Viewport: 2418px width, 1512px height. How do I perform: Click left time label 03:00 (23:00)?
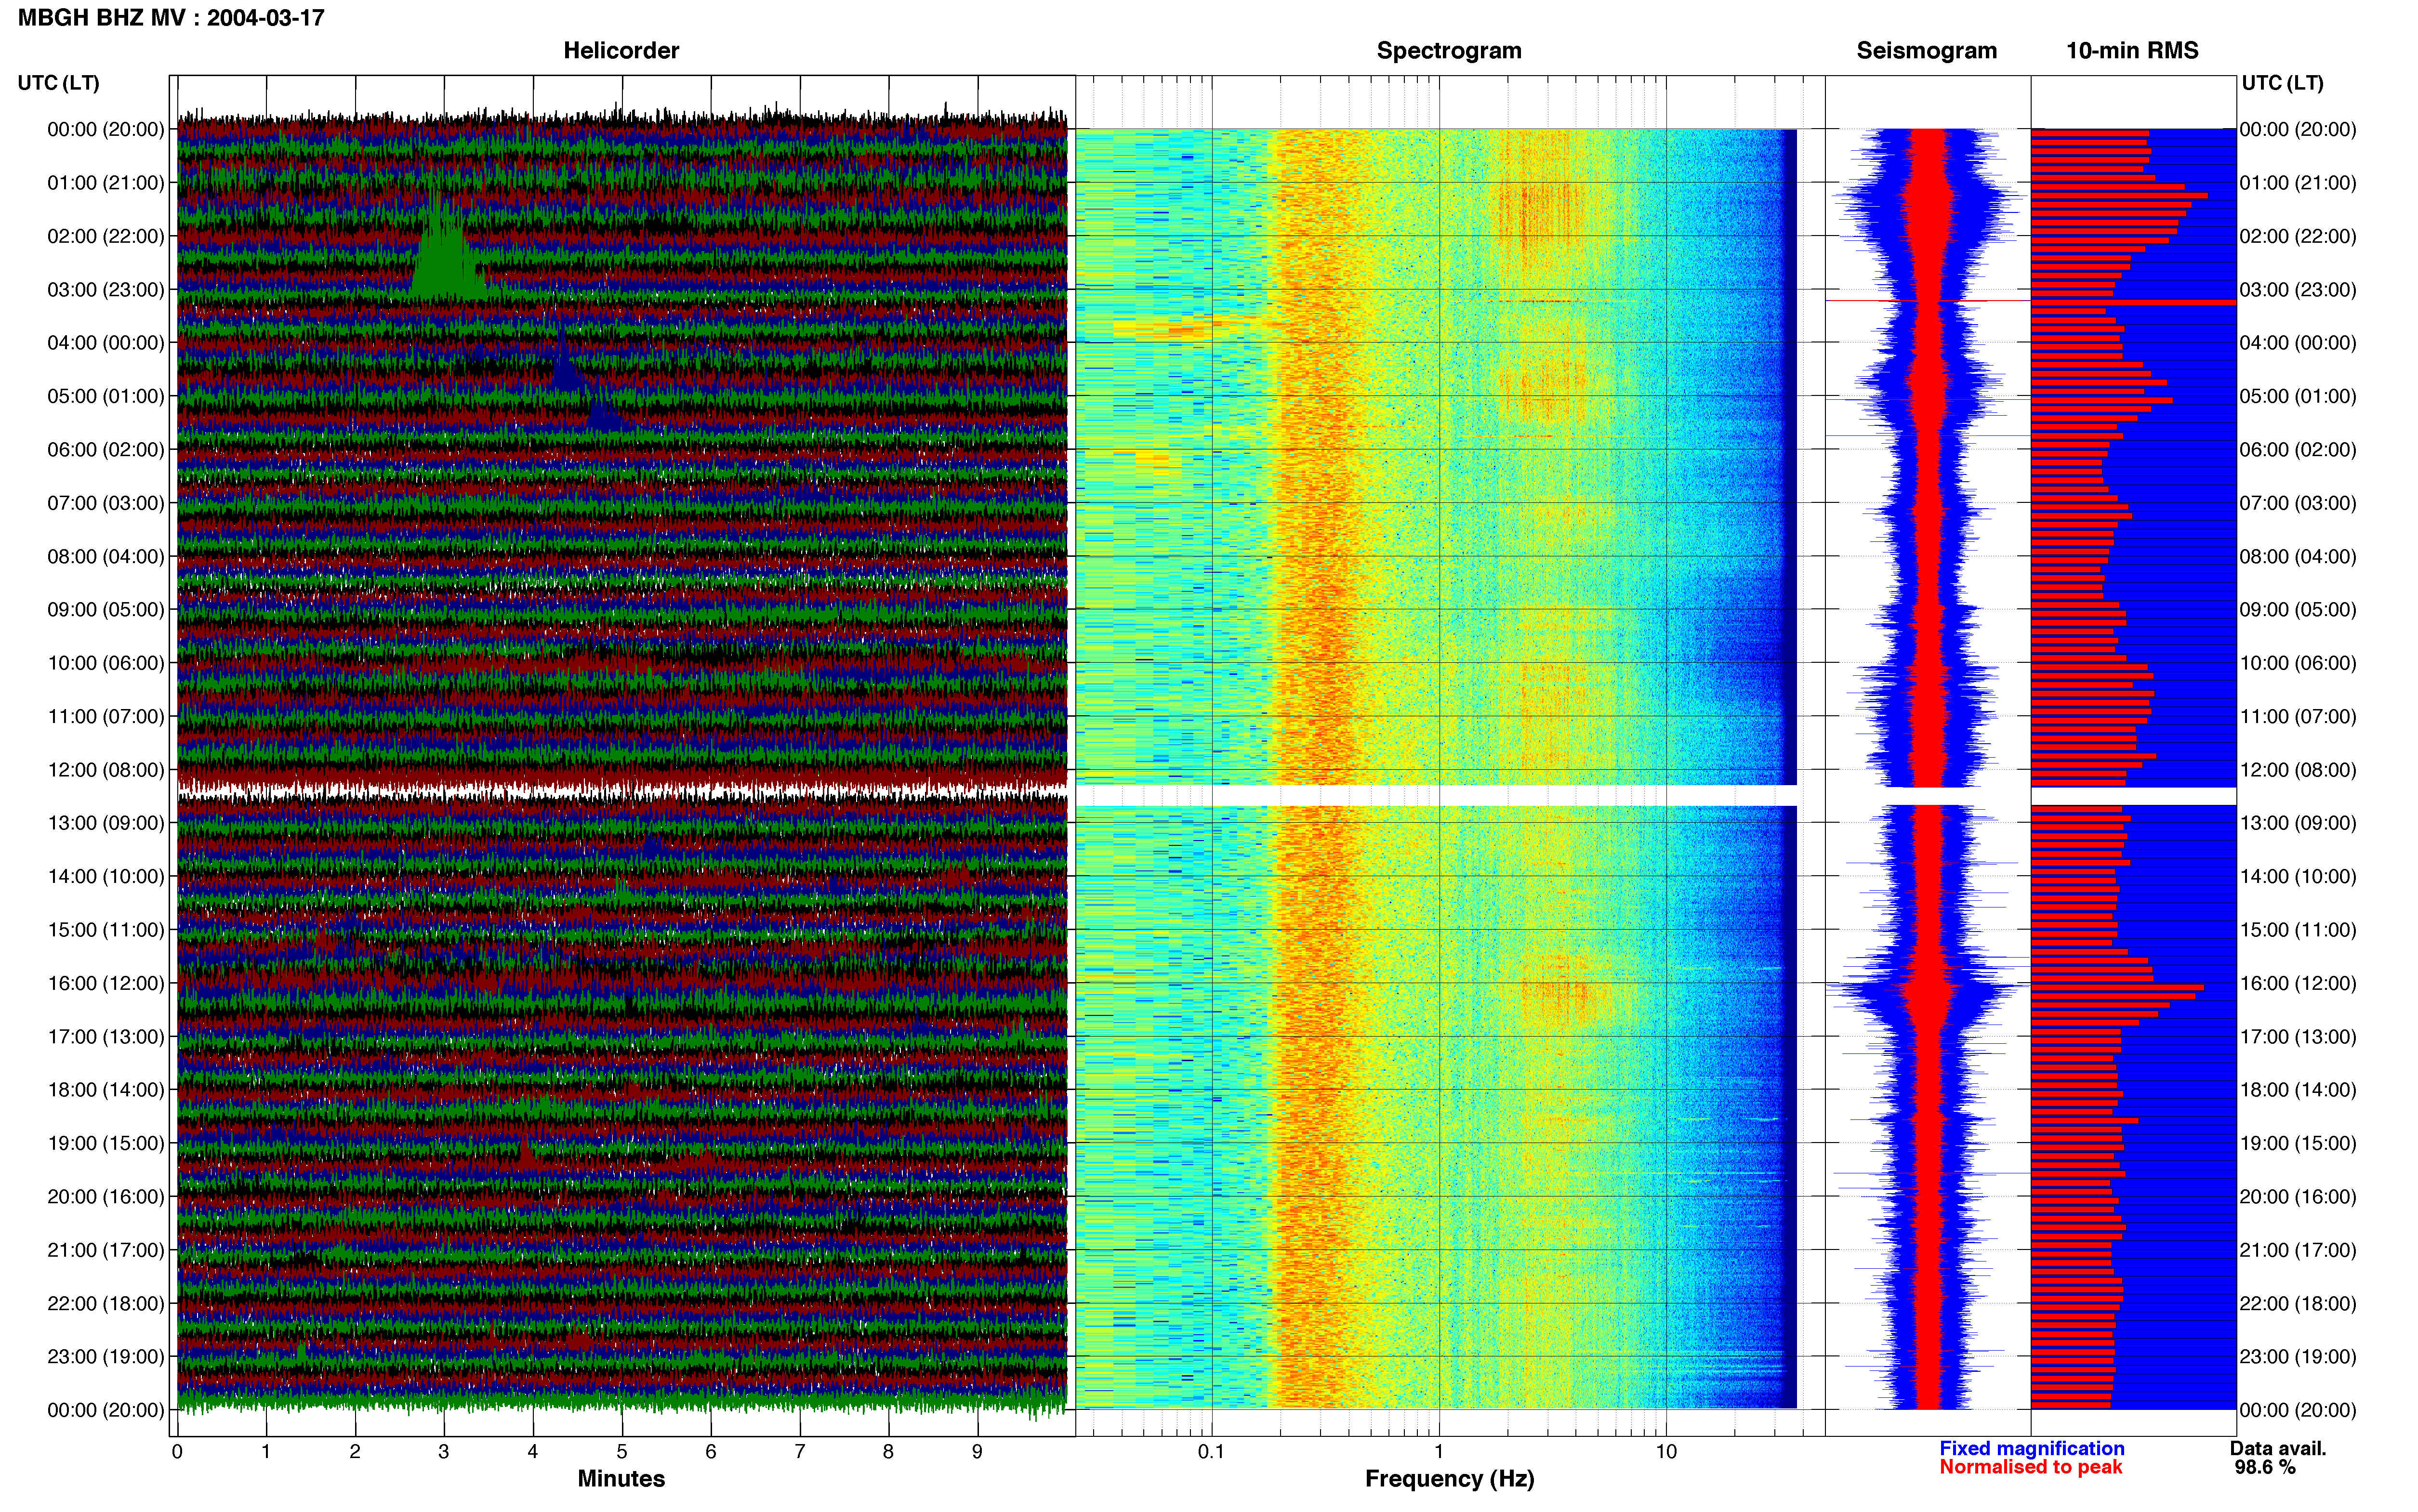[x=105, y=290]
